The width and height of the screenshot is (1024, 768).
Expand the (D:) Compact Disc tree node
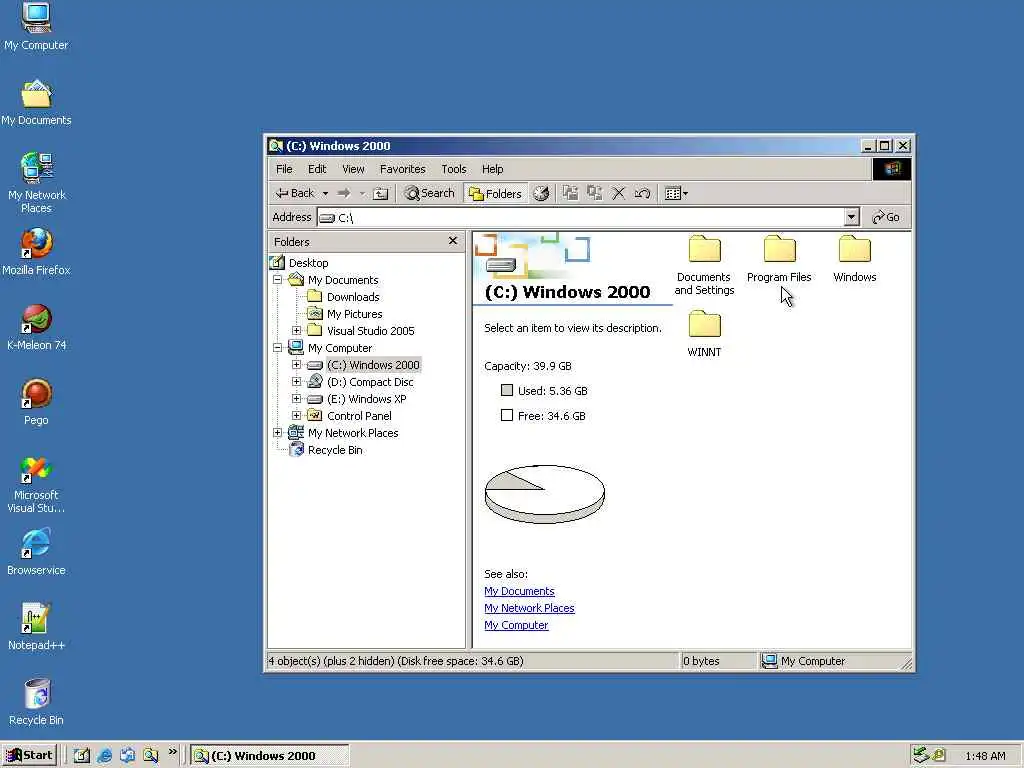pos(296,381)
